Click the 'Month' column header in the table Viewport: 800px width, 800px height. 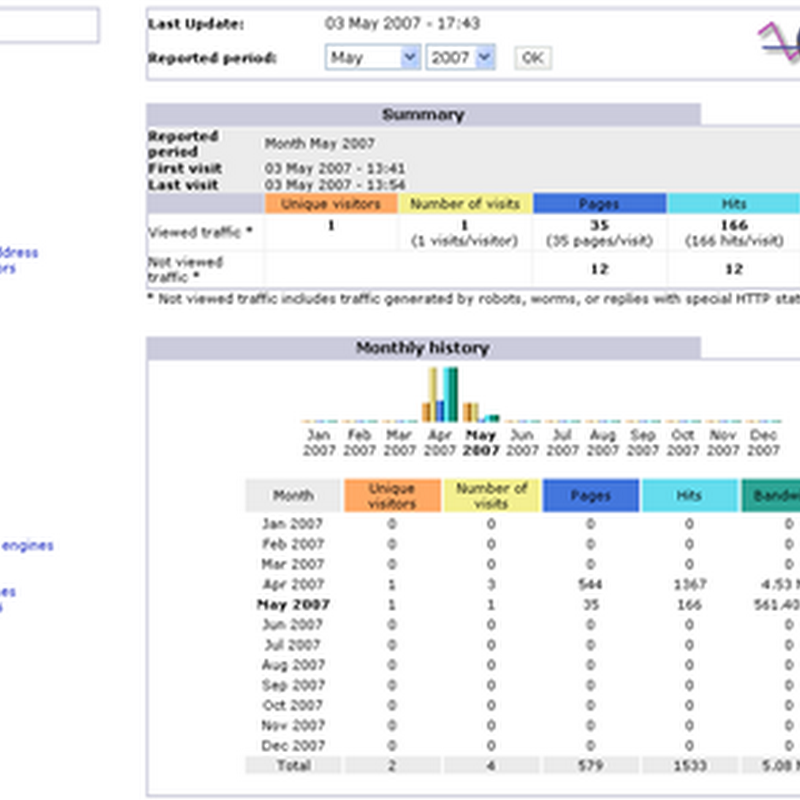tap(293, 495)
